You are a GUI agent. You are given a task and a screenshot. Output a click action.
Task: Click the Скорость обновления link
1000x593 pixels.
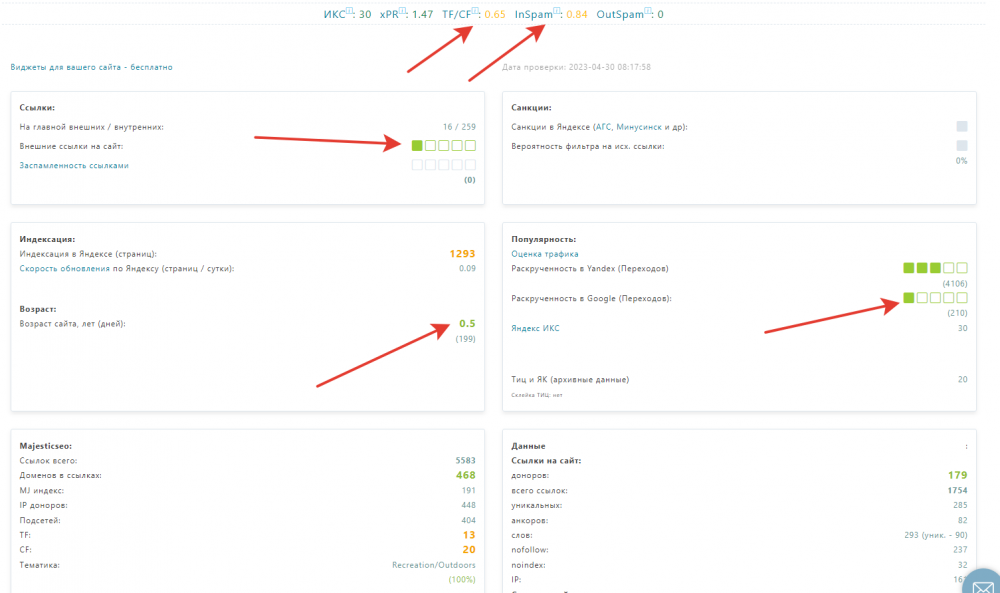point(64,268)
